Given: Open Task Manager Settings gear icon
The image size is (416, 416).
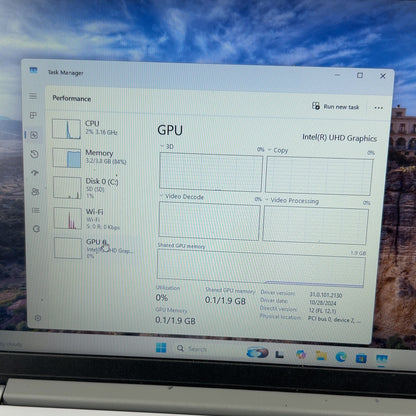Looking at the screenshot, I should coord(38,318).
